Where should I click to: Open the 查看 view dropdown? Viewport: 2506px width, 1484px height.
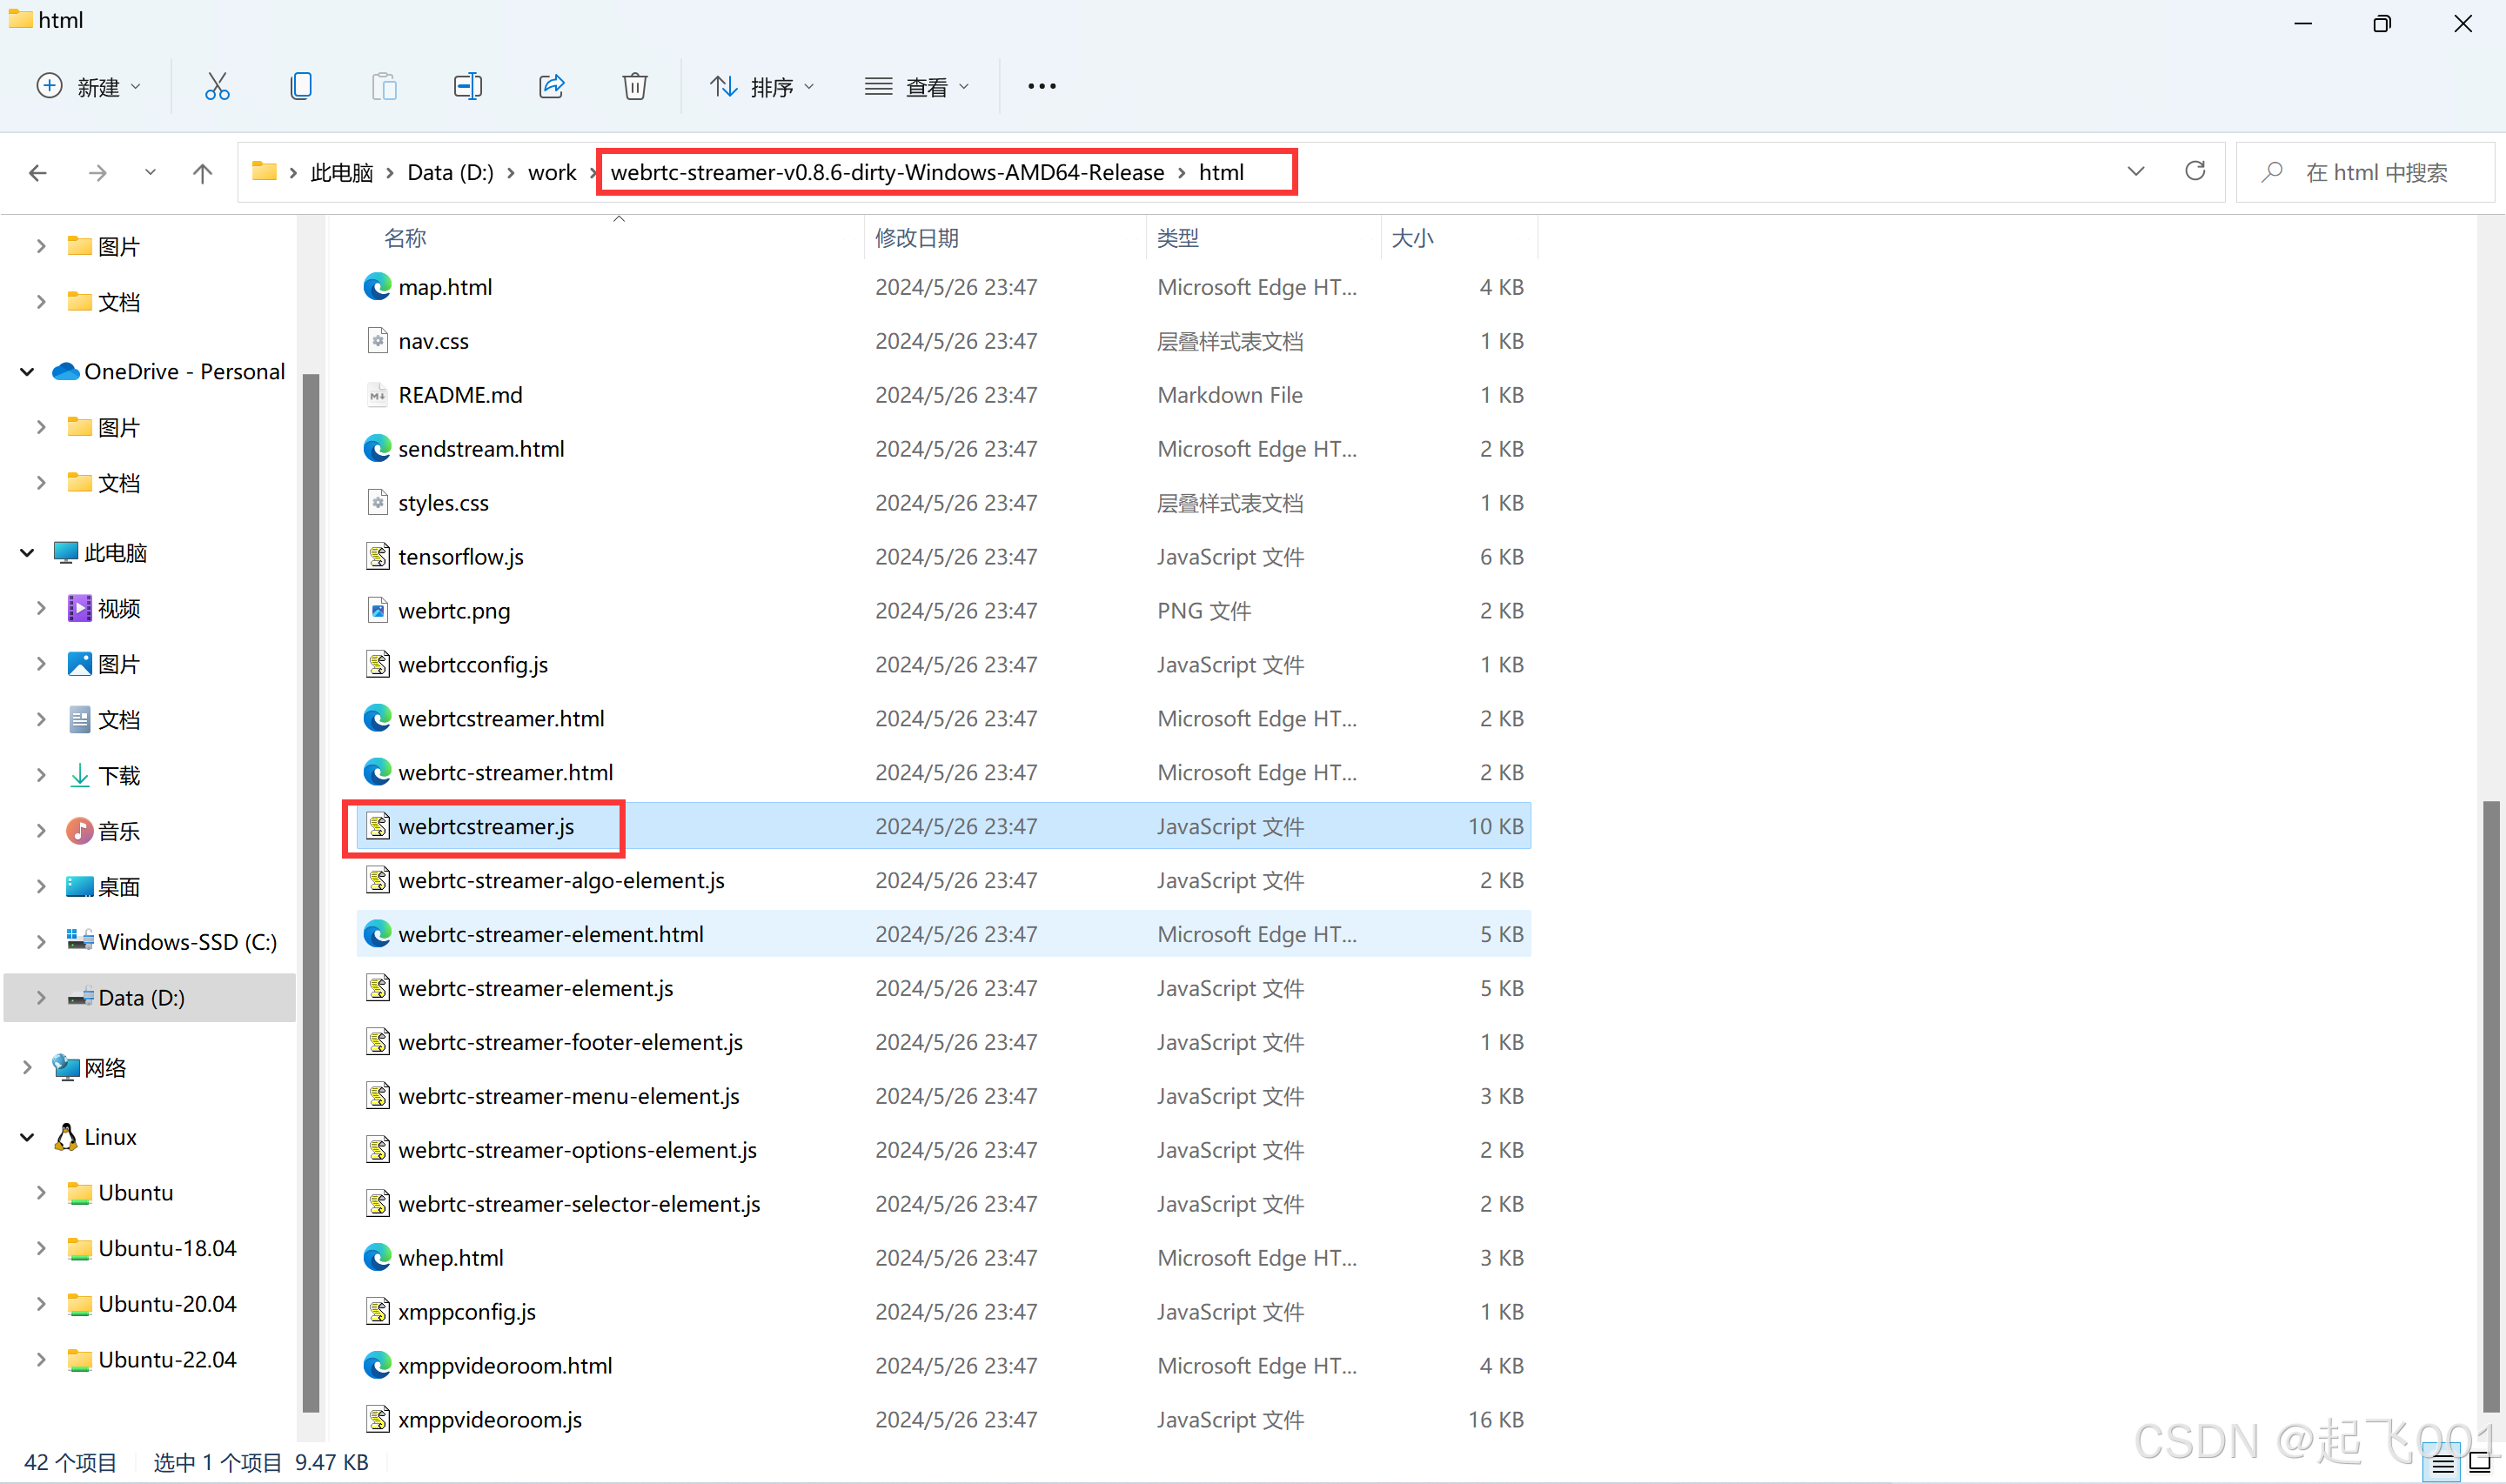(917, 87)
